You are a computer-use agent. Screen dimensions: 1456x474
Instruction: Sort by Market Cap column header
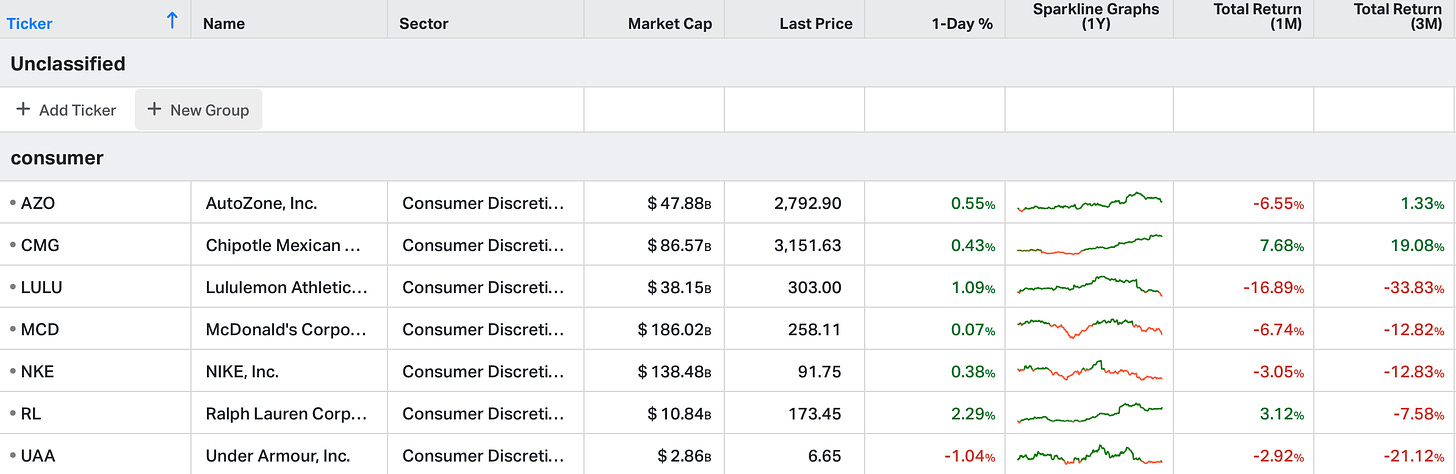[669, 23]
